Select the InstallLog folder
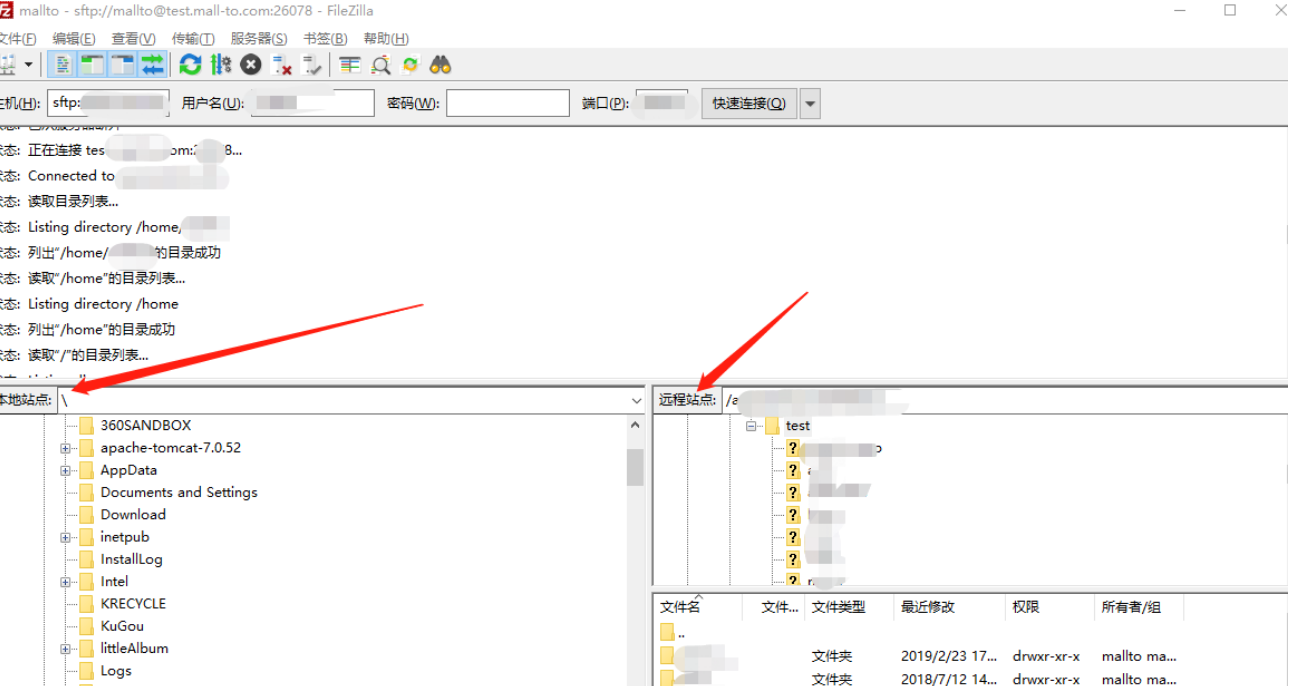Image resolution: width=1294 pixels, height=686 pixels. pyautogui.click(x=131, y=559)
